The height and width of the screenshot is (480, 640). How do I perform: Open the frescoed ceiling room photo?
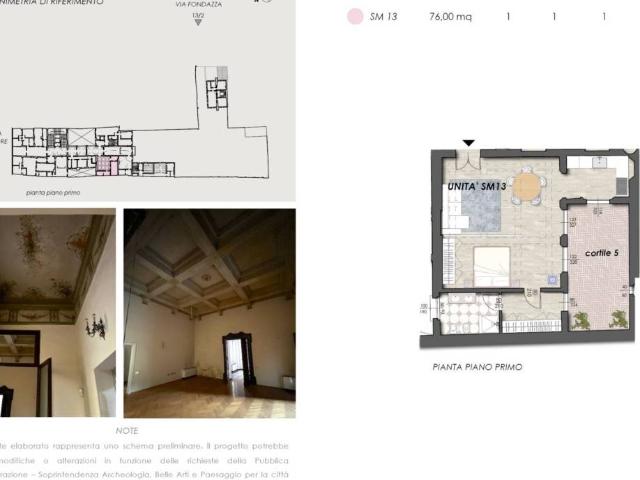(x=57, y=312)
